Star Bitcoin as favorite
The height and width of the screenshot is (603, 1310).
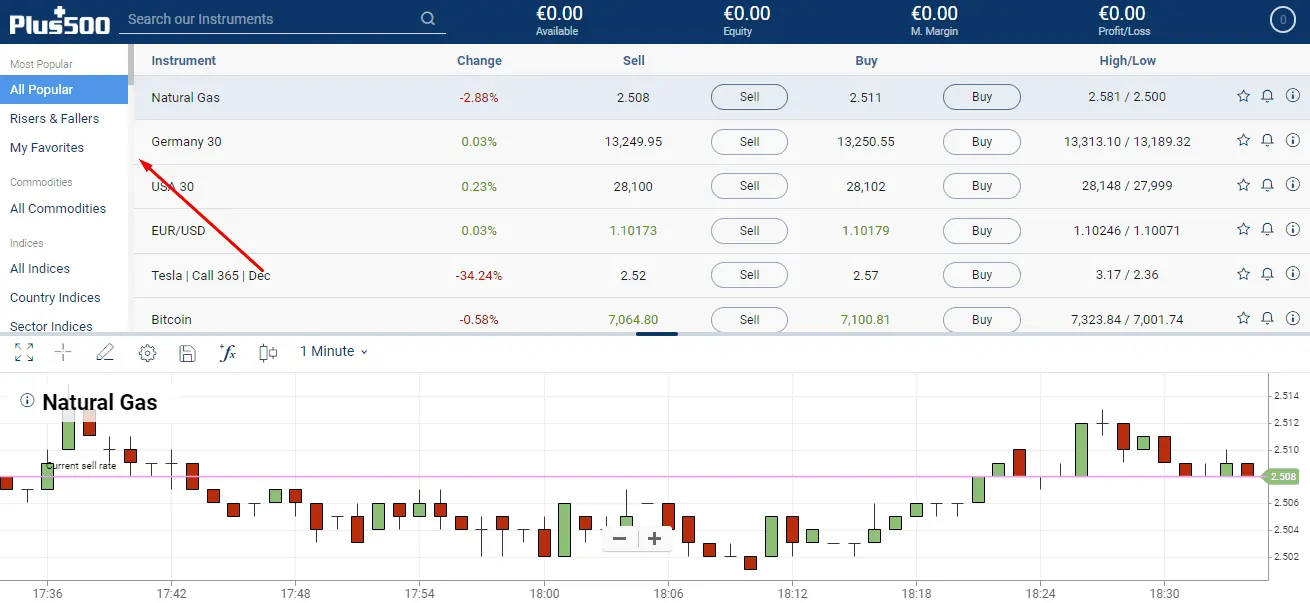(1243, 318)
